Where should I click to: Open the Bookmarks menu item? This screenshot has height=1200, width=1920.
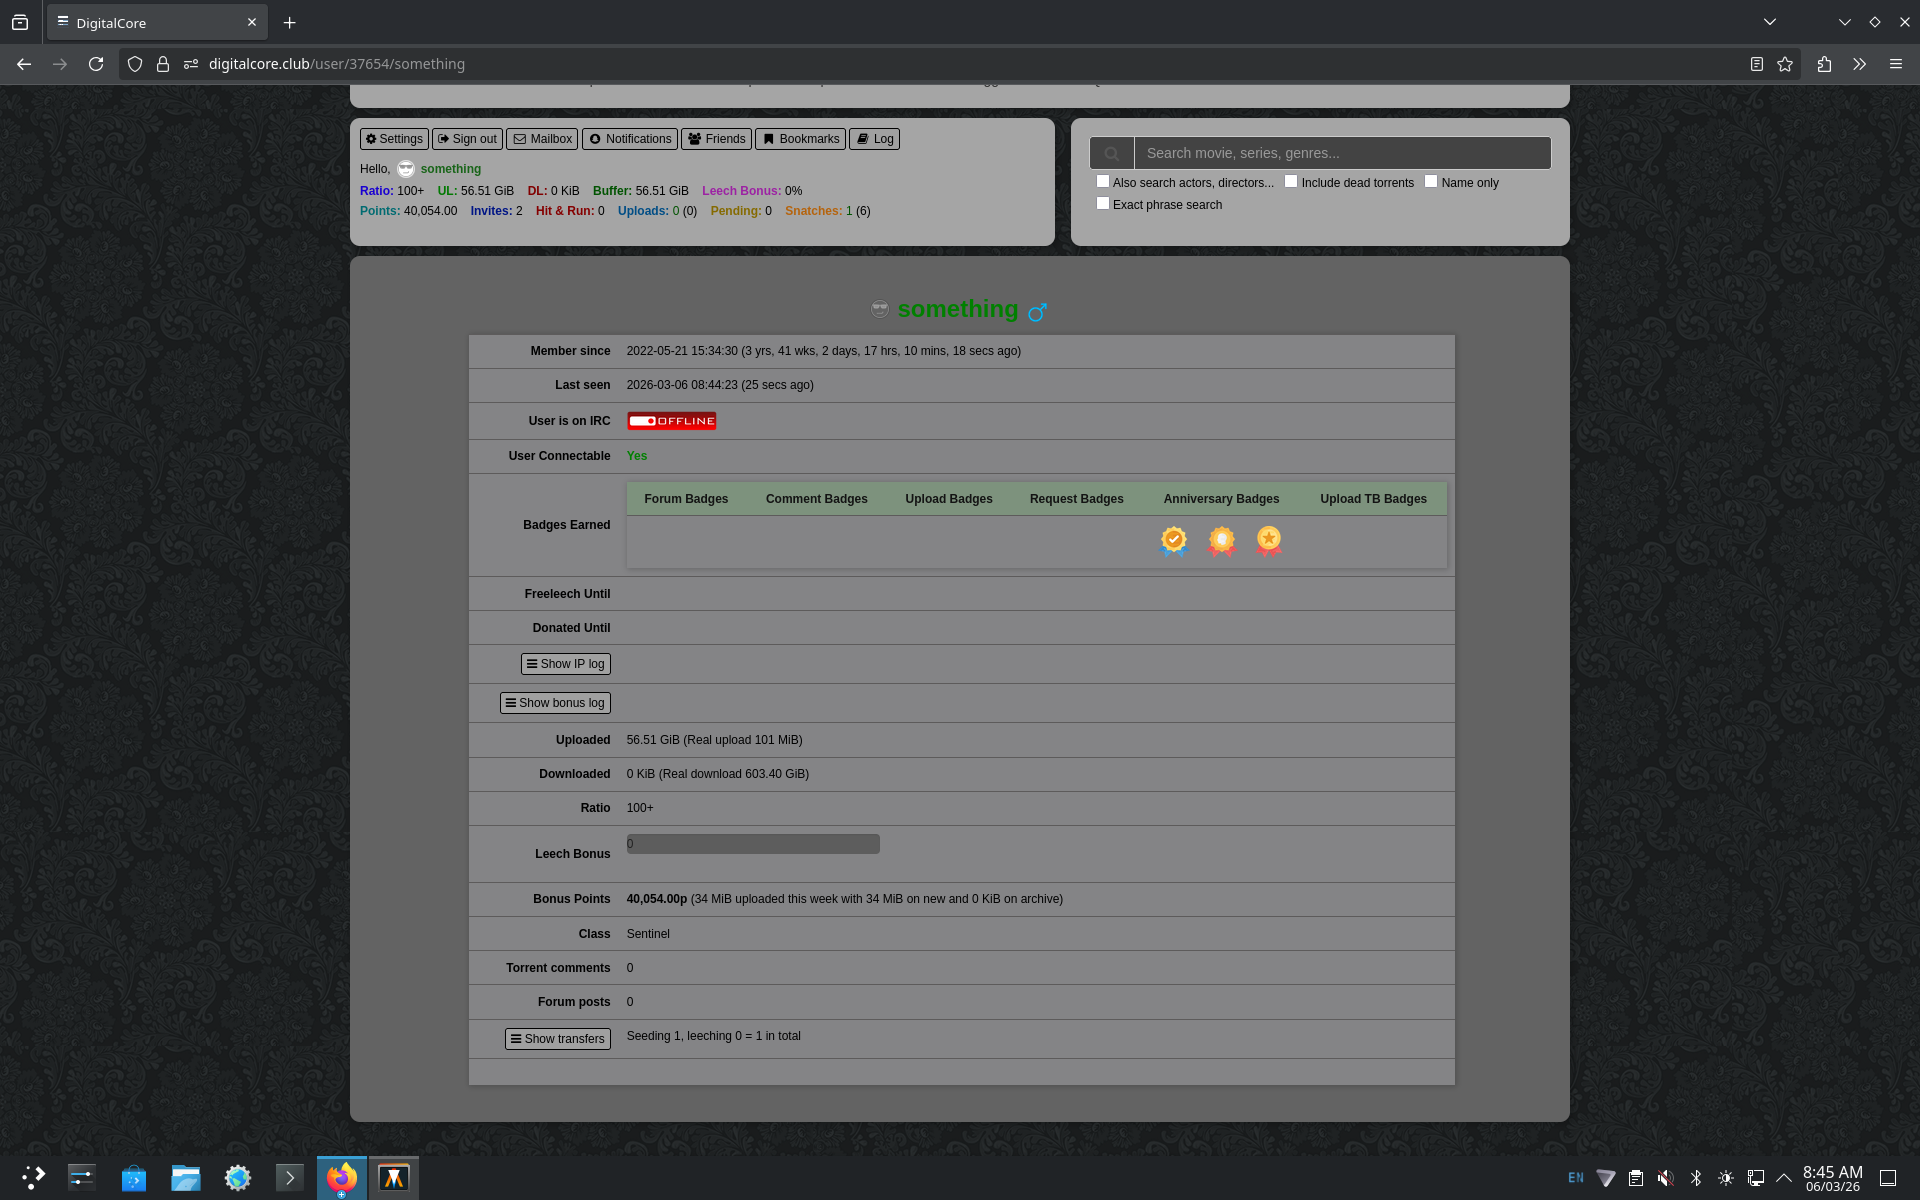(x=800, y=139)
